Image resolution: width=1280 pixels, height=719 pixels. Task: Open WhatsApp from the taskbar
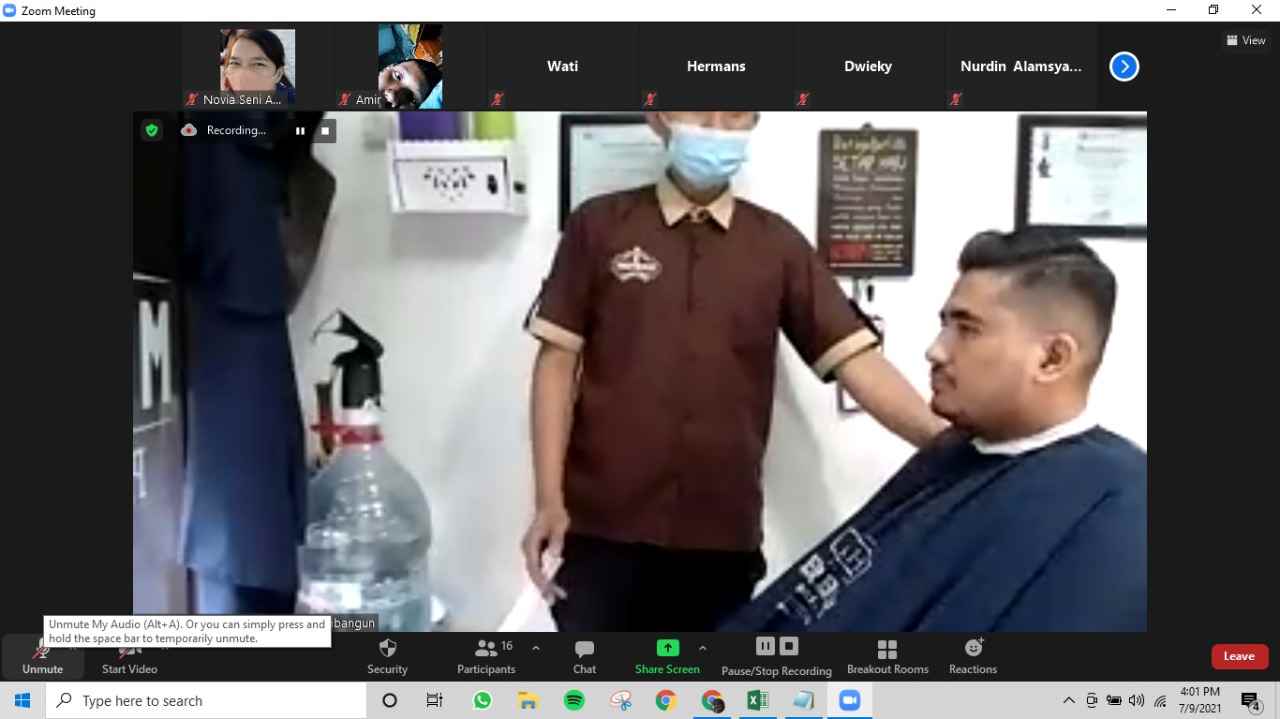(x=482, y=701)
